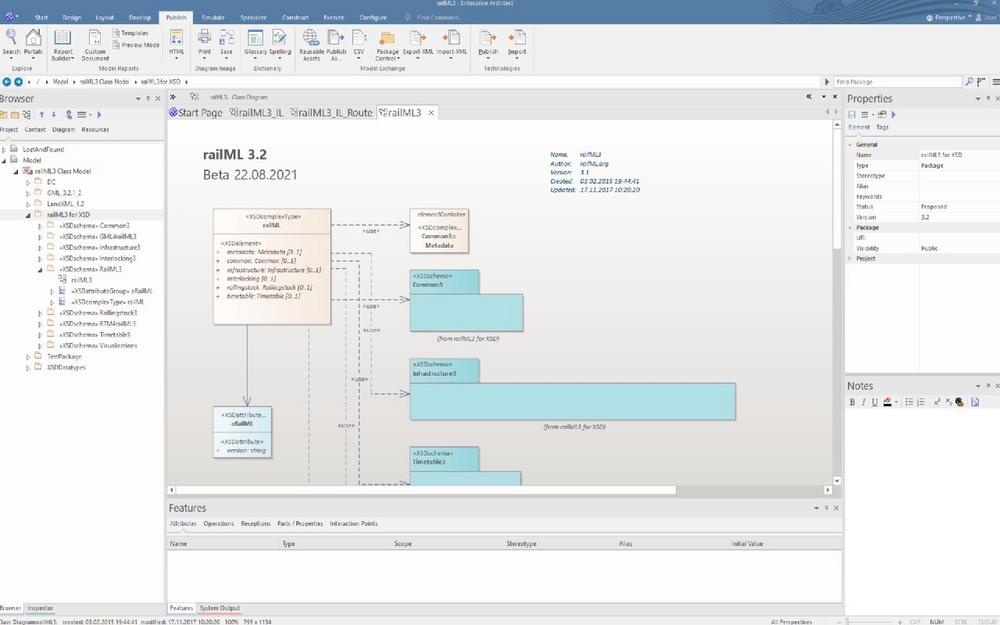Switch to the Simulate ribbon tab
This screenshot has height=625, width=1000.
(x=212, y=18)
